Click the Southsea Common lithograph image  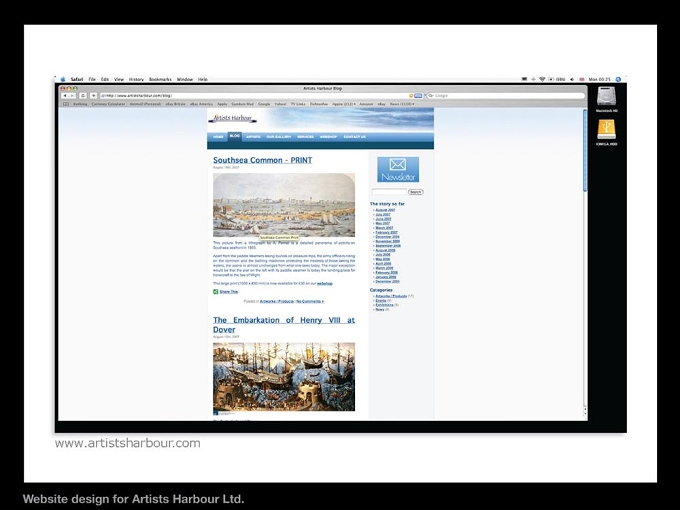click(284, 205)
